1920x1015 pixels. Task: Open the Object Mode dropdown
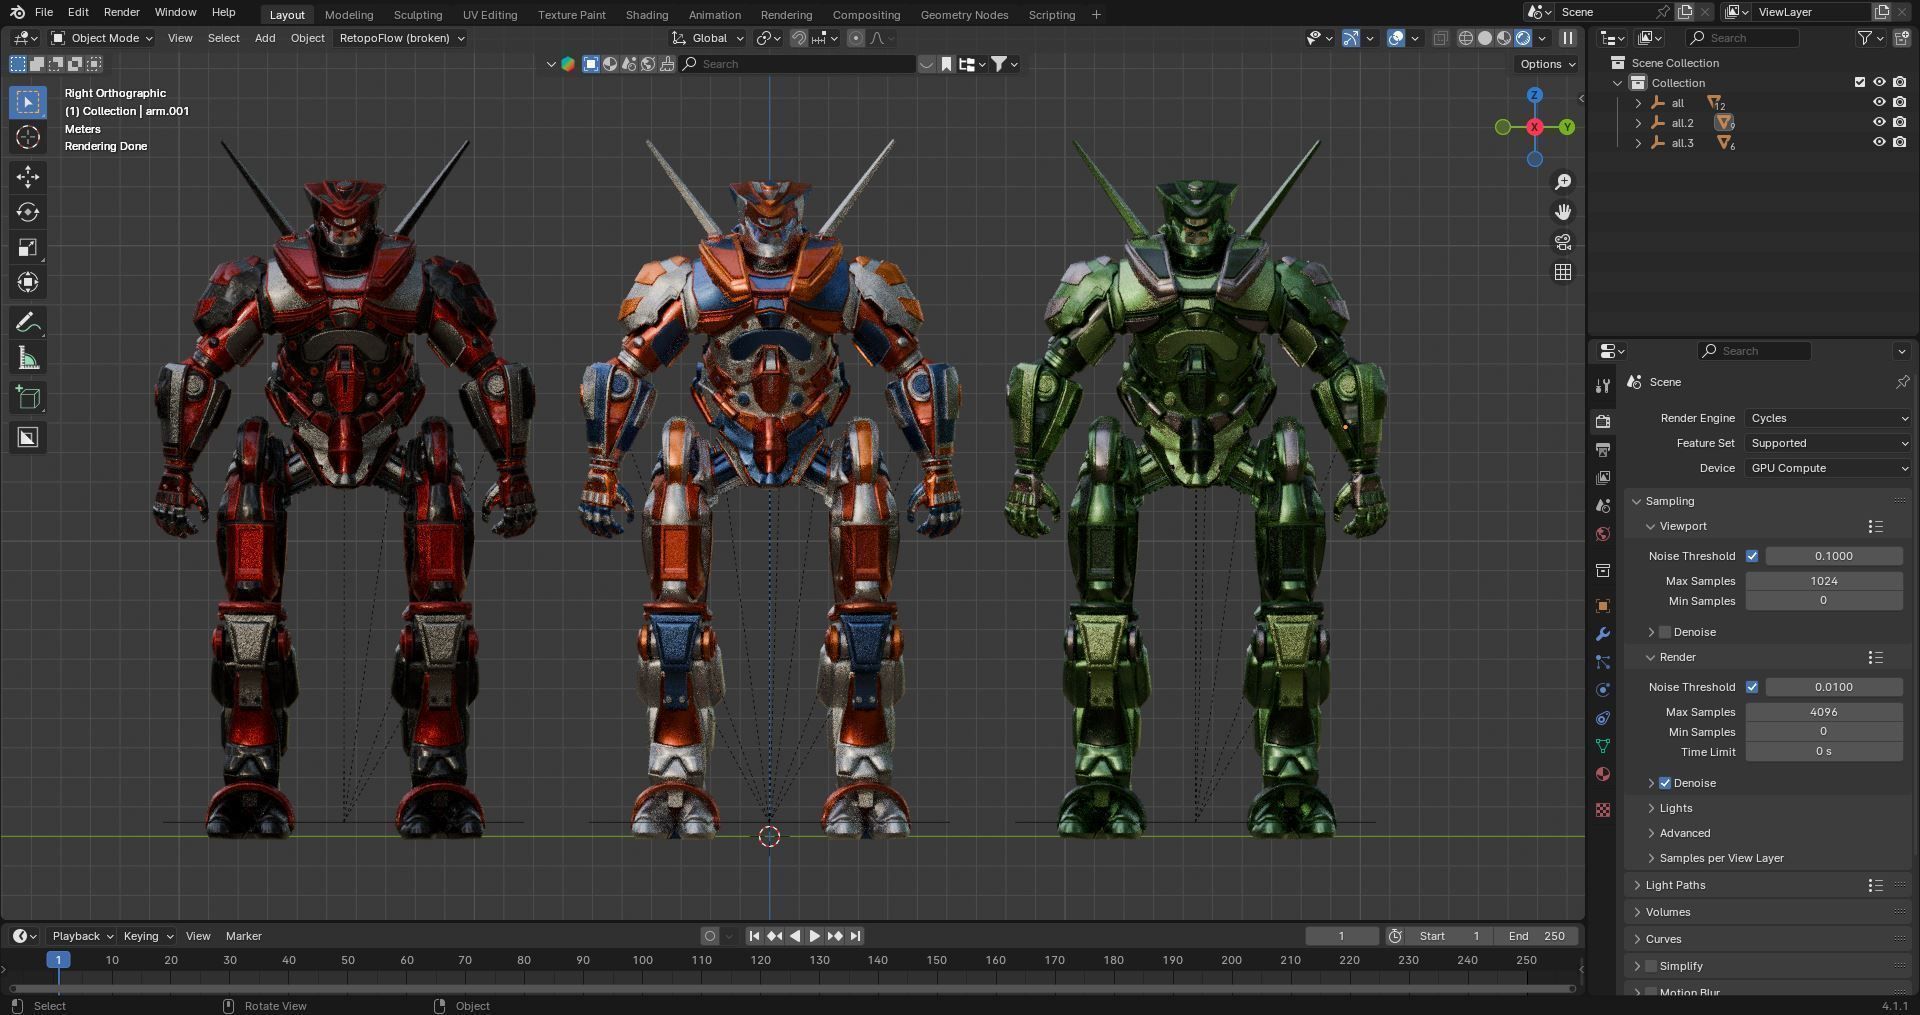[x=102, y=38]
